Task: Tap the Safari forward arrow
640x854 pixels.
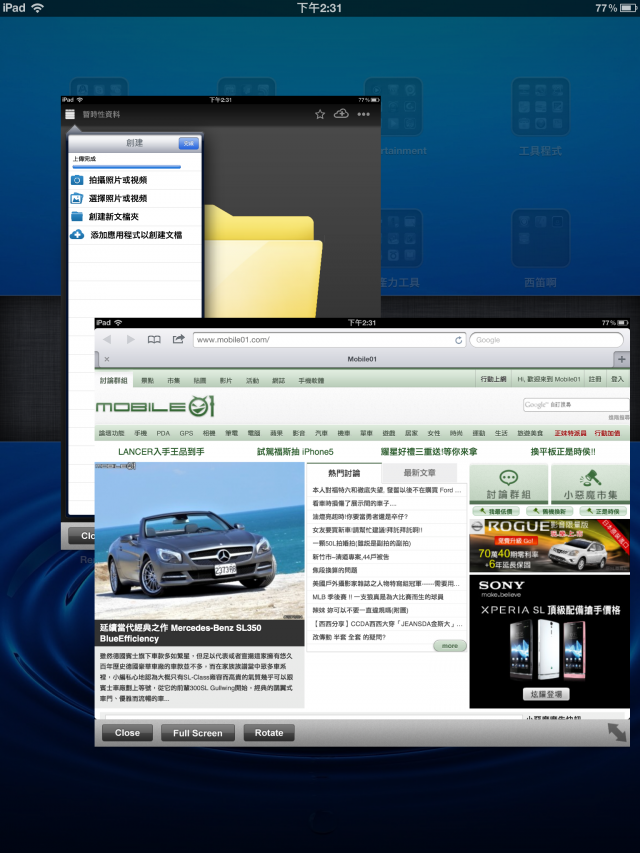Action: 130,339
